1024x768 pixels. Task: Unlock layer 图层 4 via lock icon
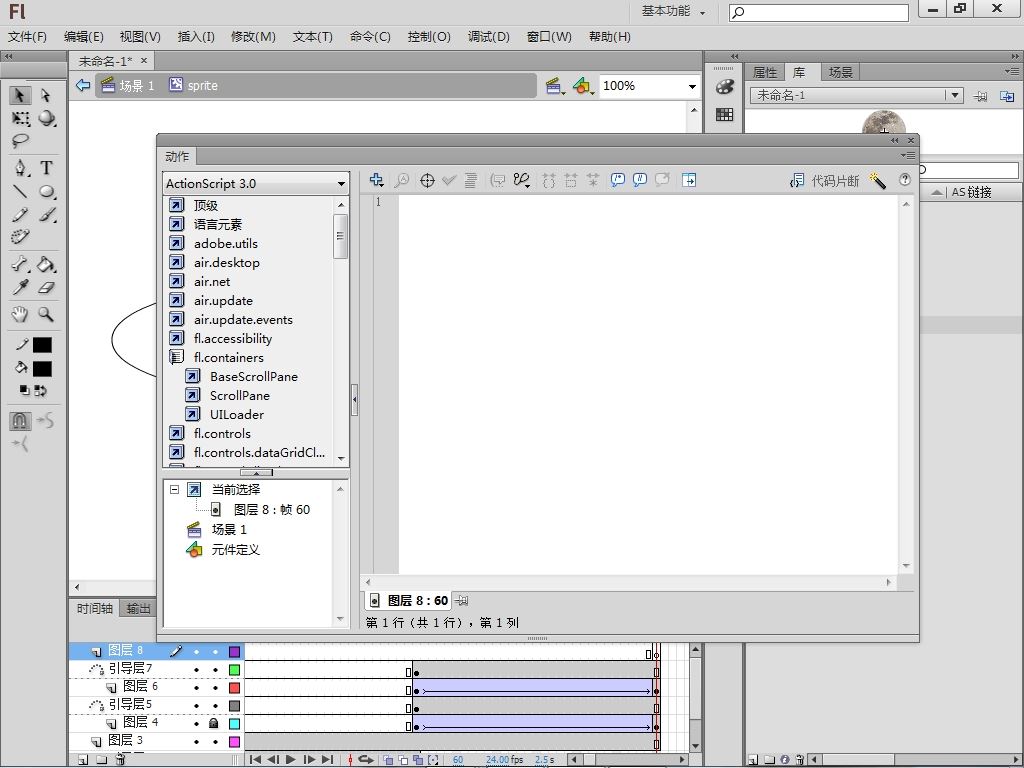tap(213, 722)
